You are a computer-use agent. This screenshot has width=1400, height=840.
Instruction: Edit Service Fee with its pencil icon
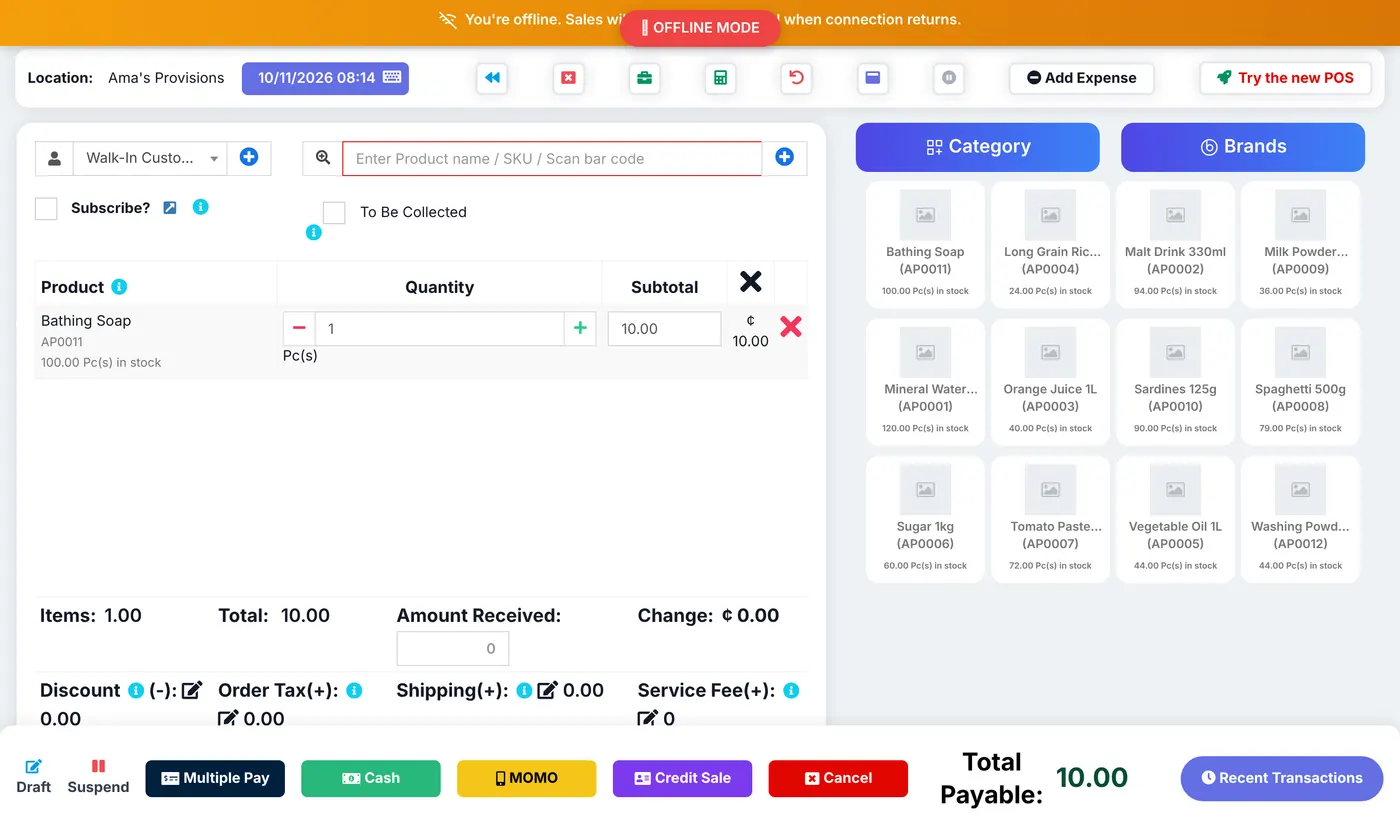pos(648,718)
